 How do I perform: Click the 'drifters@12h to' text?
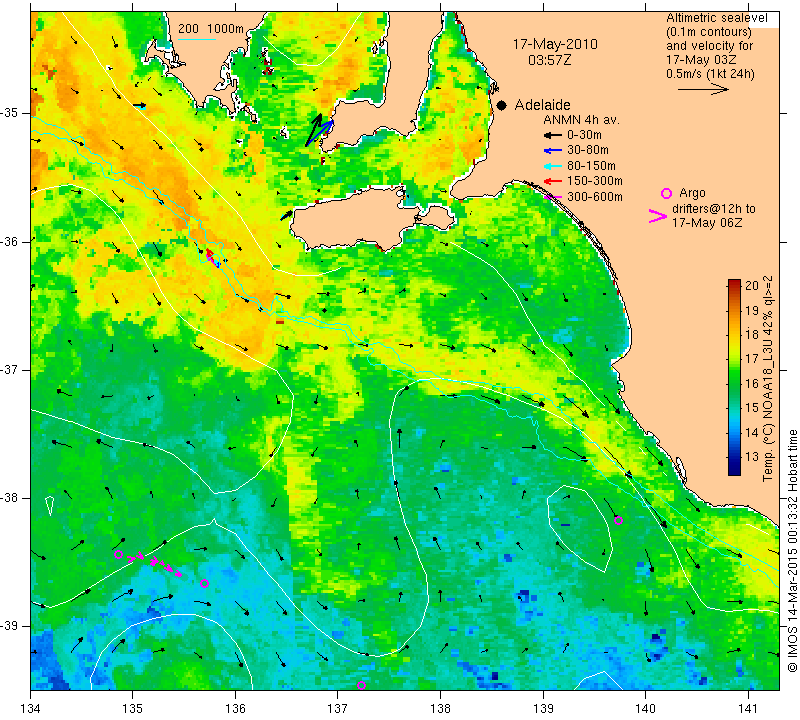click(714, 209)
